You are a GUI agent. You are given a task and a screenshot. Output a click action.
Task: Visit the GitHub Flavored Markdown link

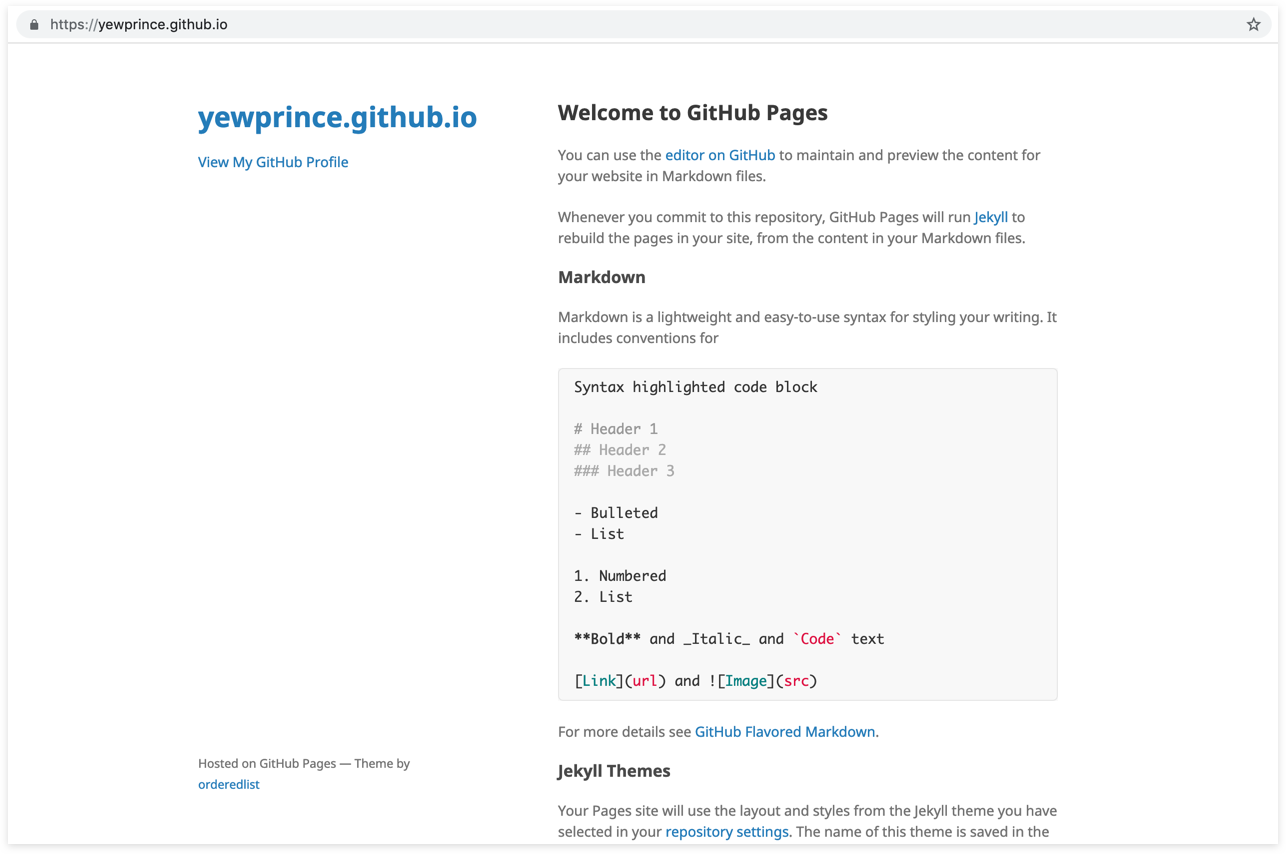[785, 731]
